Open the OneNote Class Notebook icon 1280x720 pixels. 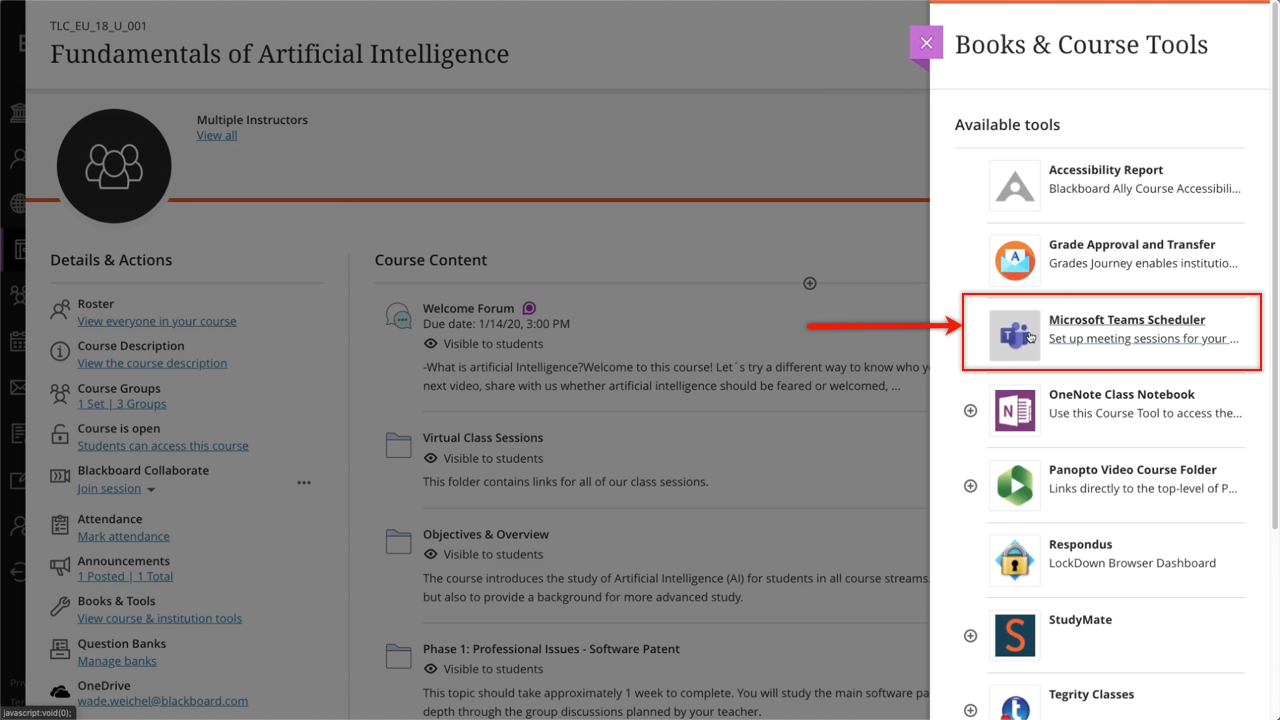1014,411
